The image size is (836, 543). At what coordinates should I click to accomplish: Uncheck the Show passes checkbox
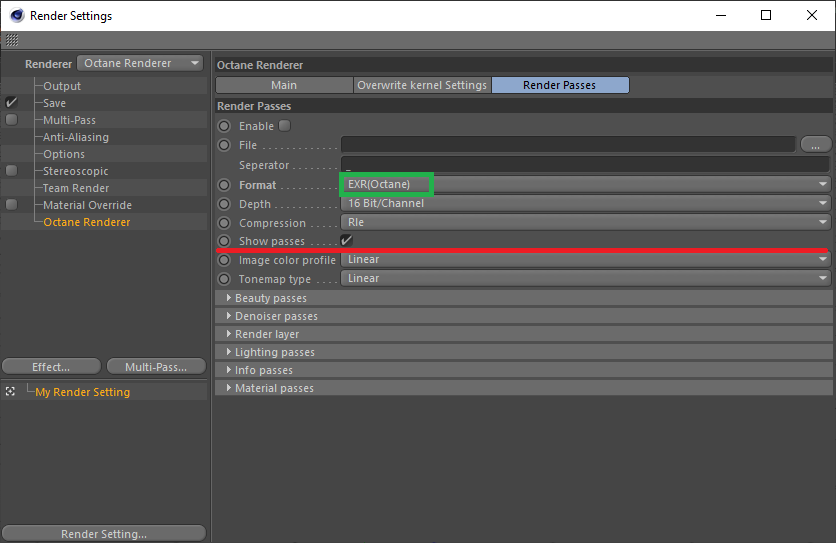(347, 241)
